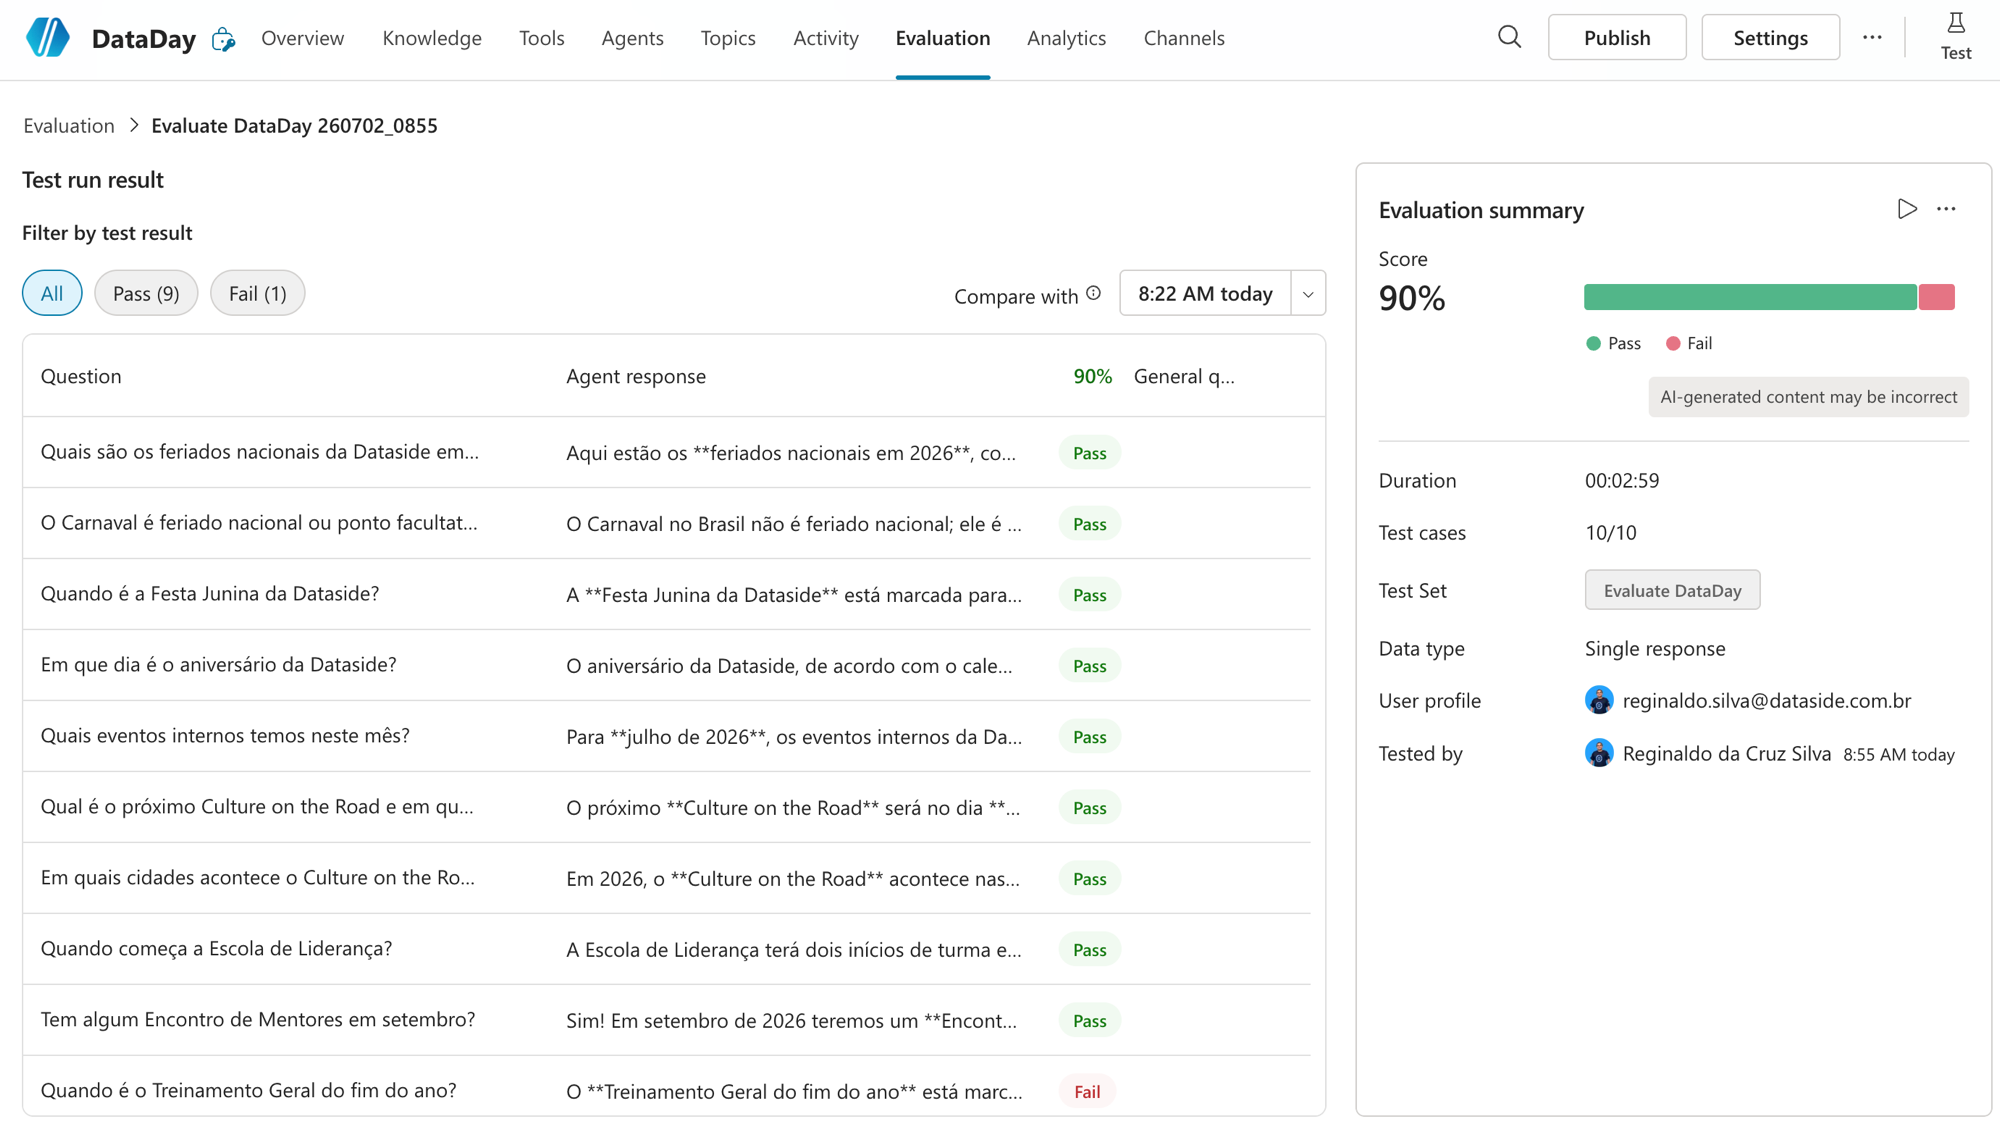This screenshot has height=1130, width=2000.
Task: Open the Test flask panel
Action: (1955, 38)
